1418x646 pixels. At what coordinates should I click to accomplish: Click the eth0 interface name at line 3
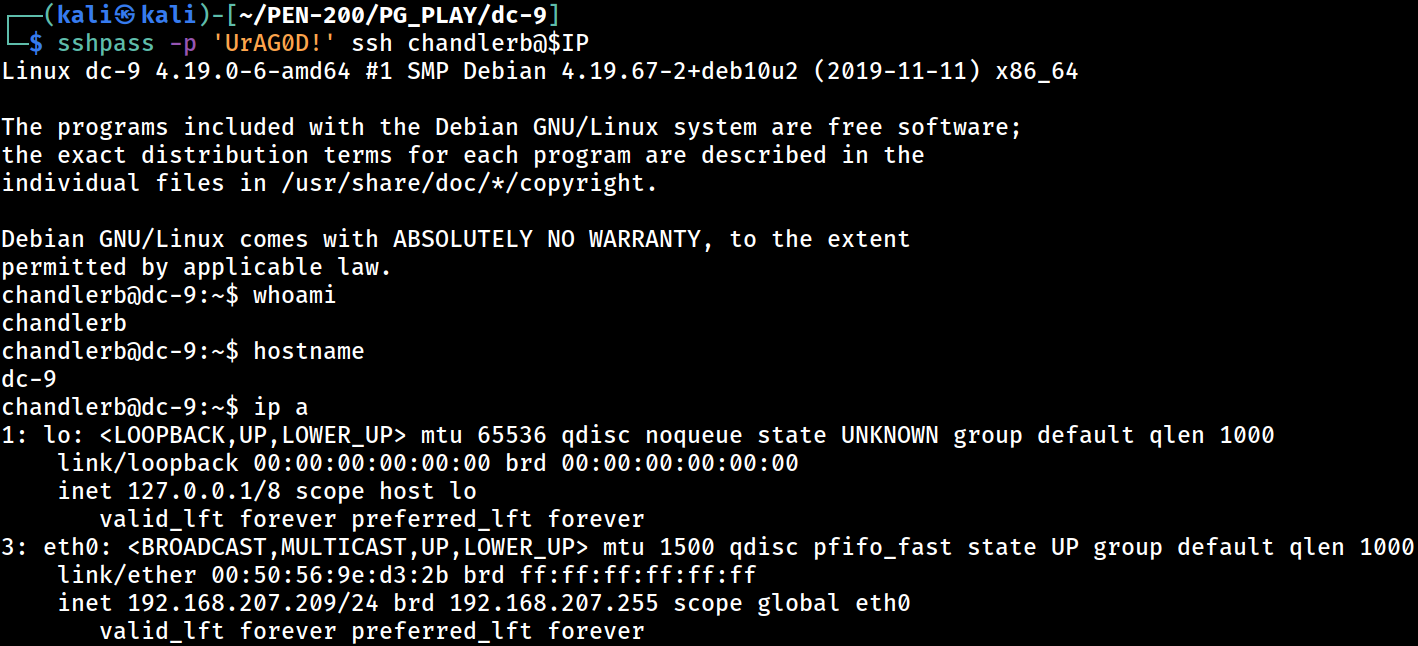[x=71, y=547]
